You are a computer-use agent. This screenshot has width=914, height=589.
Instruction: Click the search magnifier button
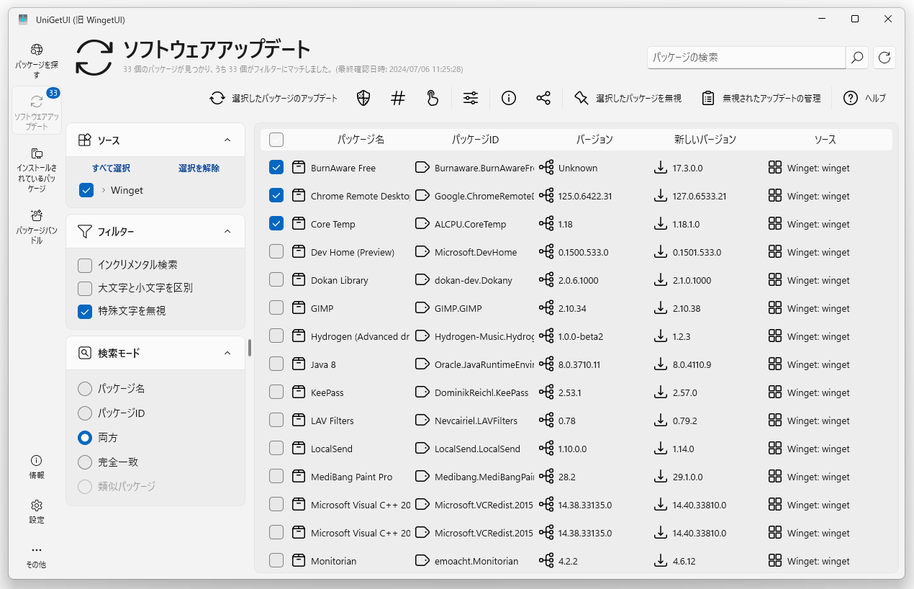[857, 57]
